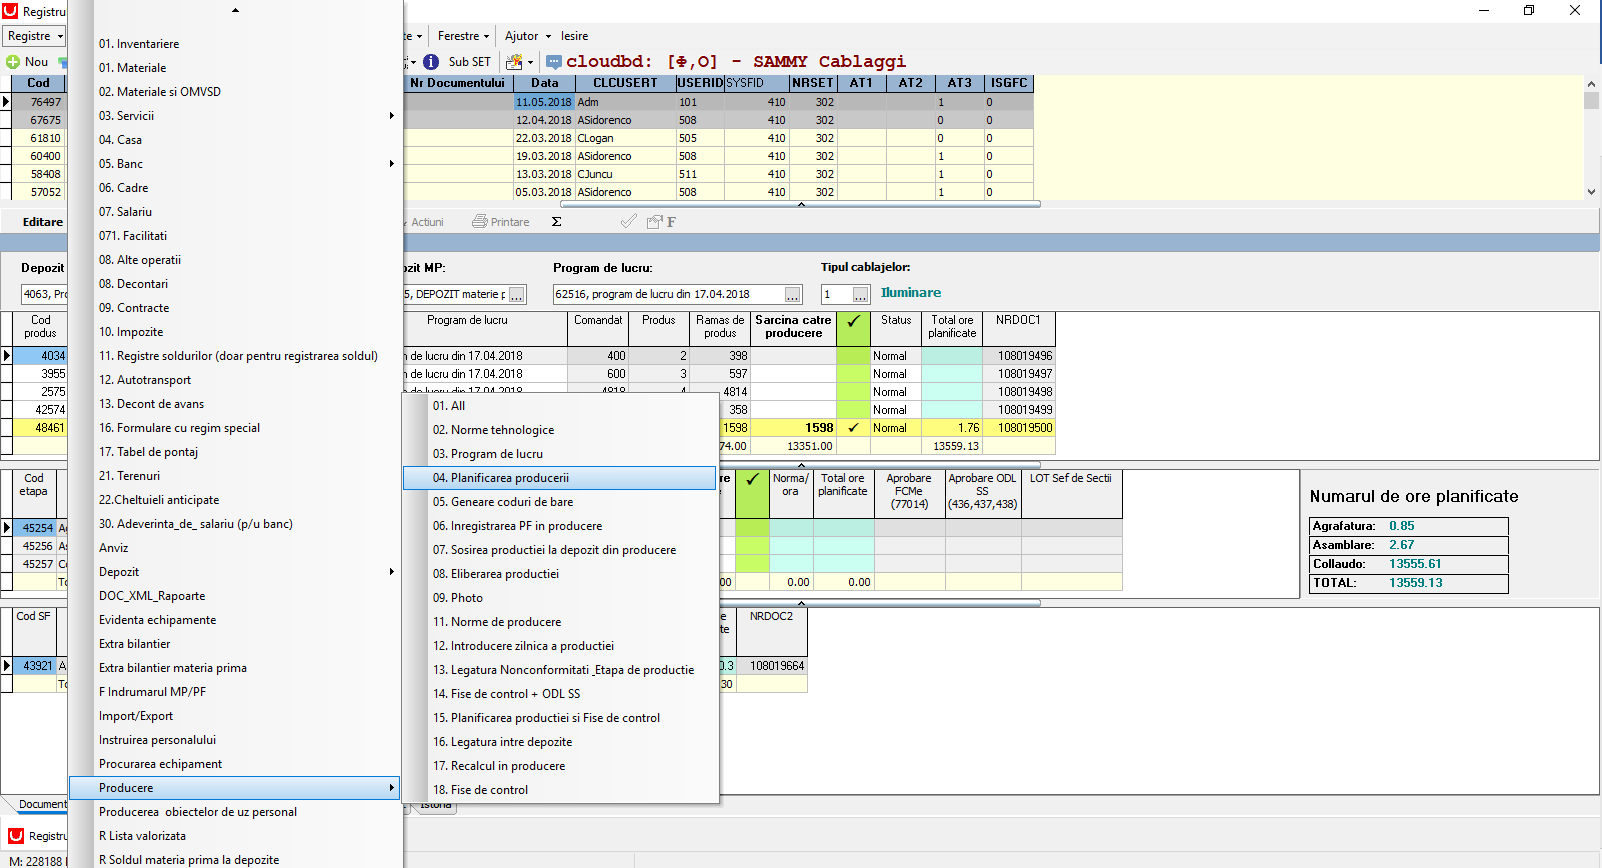
Task: Click the Sub SET button
Action: [469, 62]
